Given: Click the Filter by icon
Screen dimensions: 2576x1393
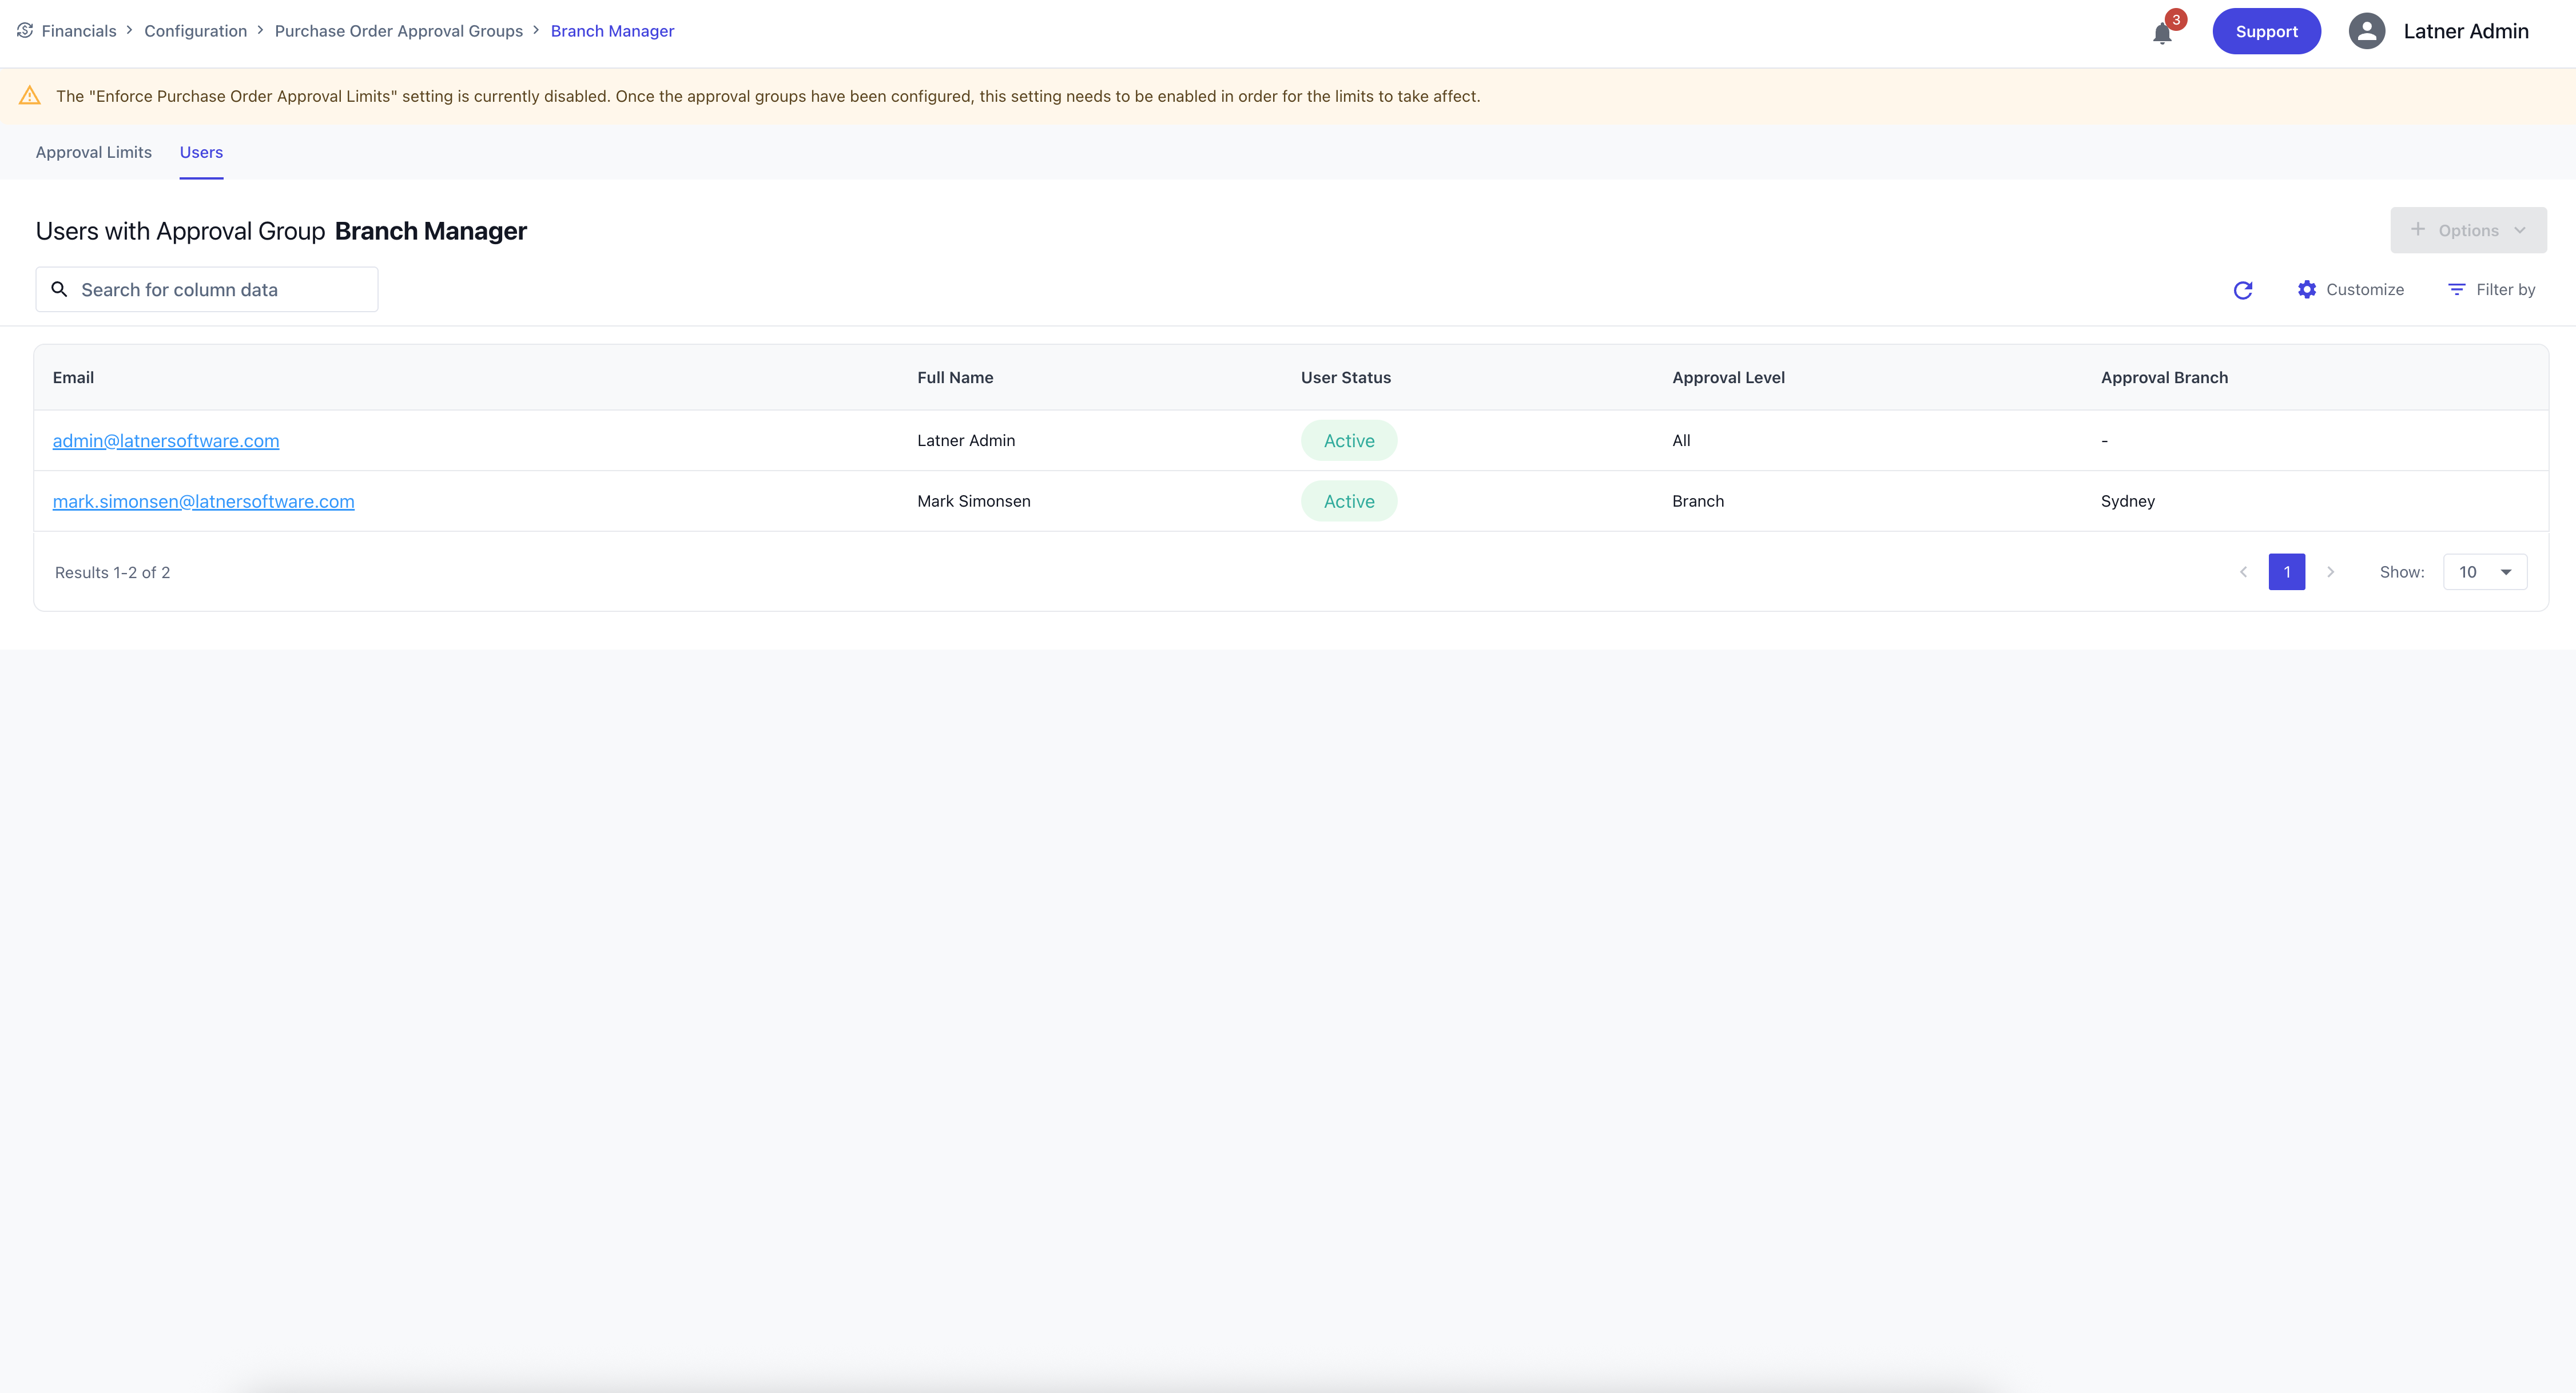Looking at the screenshot, I should pos(2456,290).
